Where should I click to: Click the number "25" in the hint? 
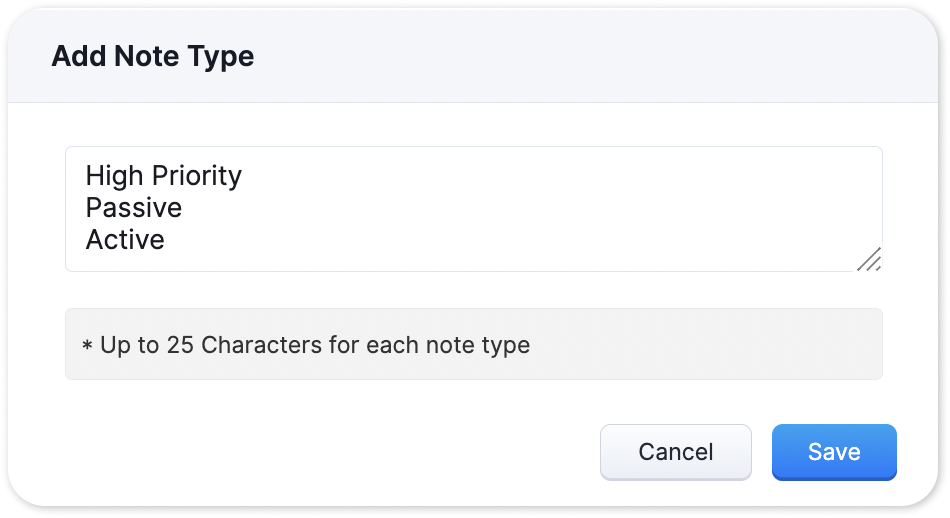(180, 346)
